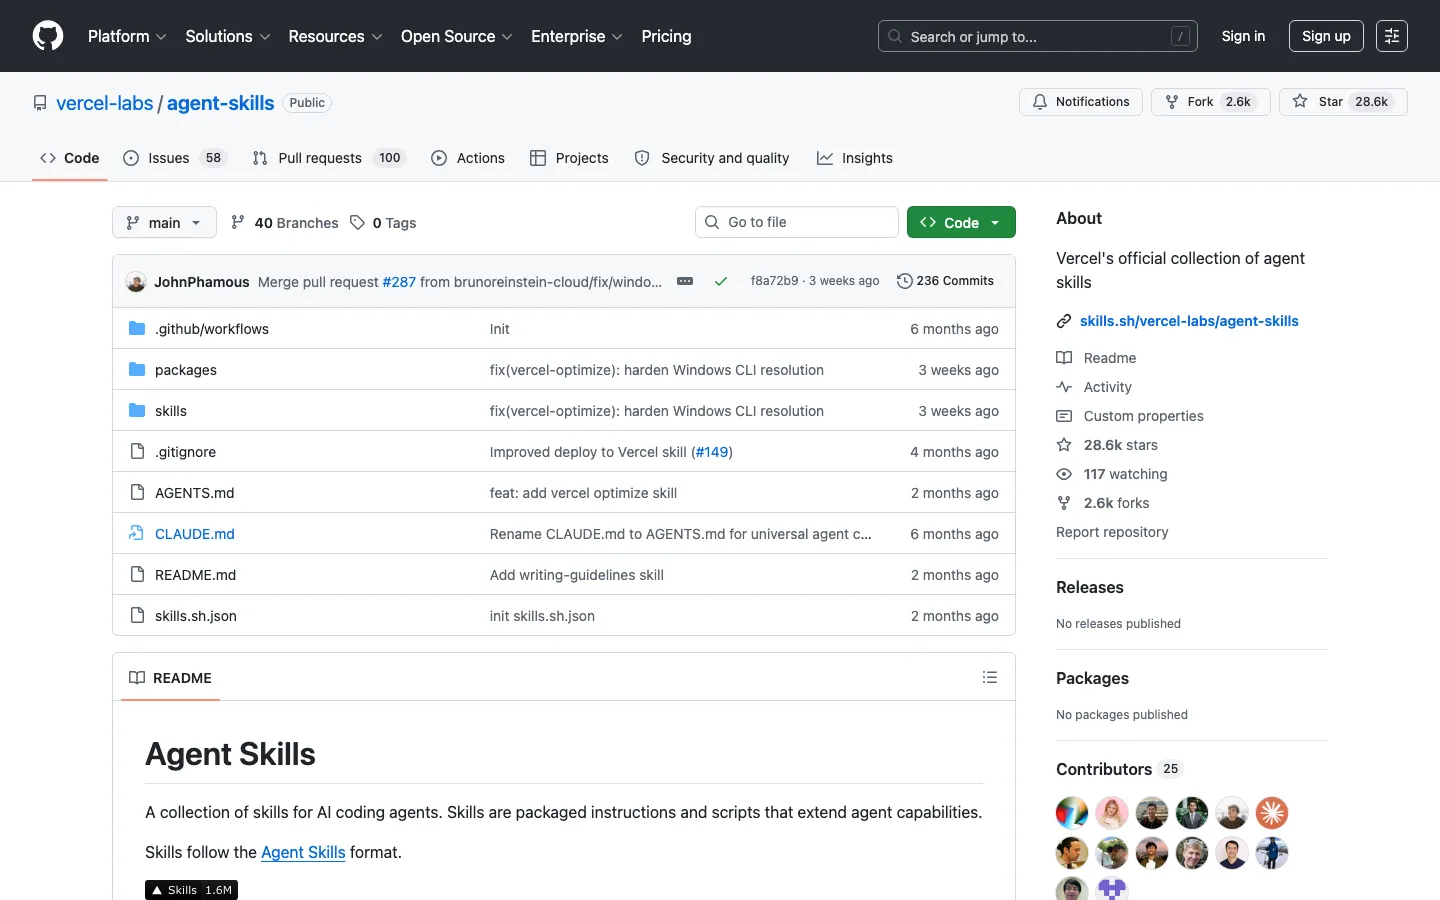This screenshot has height=900, width=1440.
Task: Open the Contributors 25 heading link
Action: tap(1120, 769)
